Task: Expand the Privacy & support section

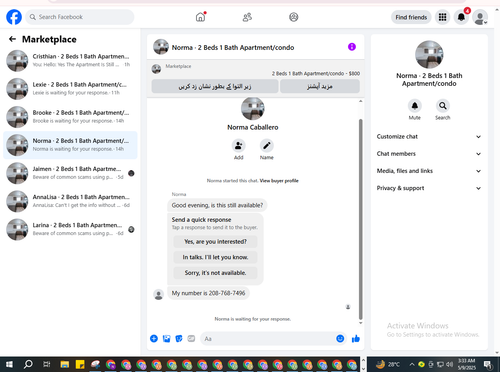Action: click(x=429, y=188)
